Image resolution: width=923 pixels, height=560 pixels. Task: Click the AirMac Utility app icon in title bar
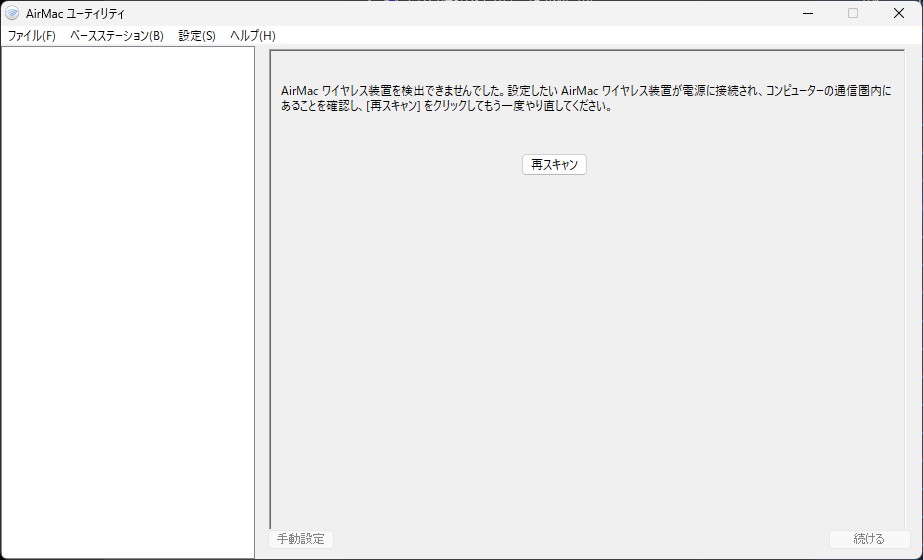(12, 13)
